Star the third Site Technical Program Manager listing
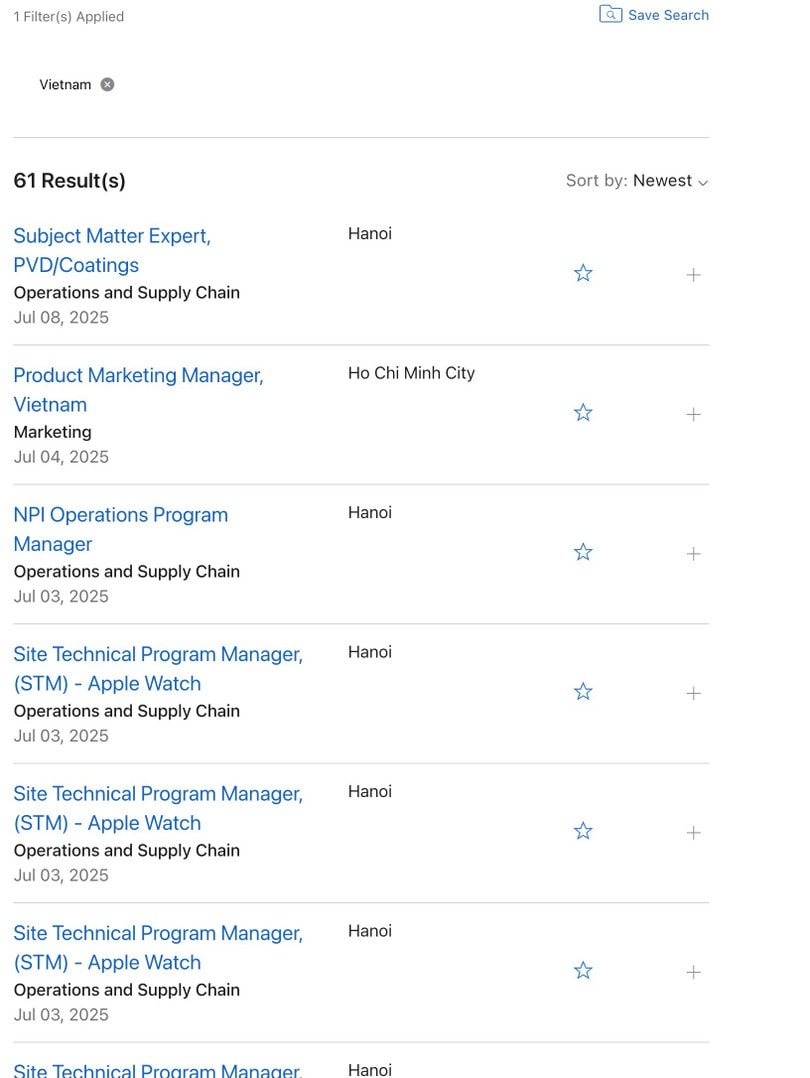The height and width of the screenshot is (1078, 810). coord(583,971)
